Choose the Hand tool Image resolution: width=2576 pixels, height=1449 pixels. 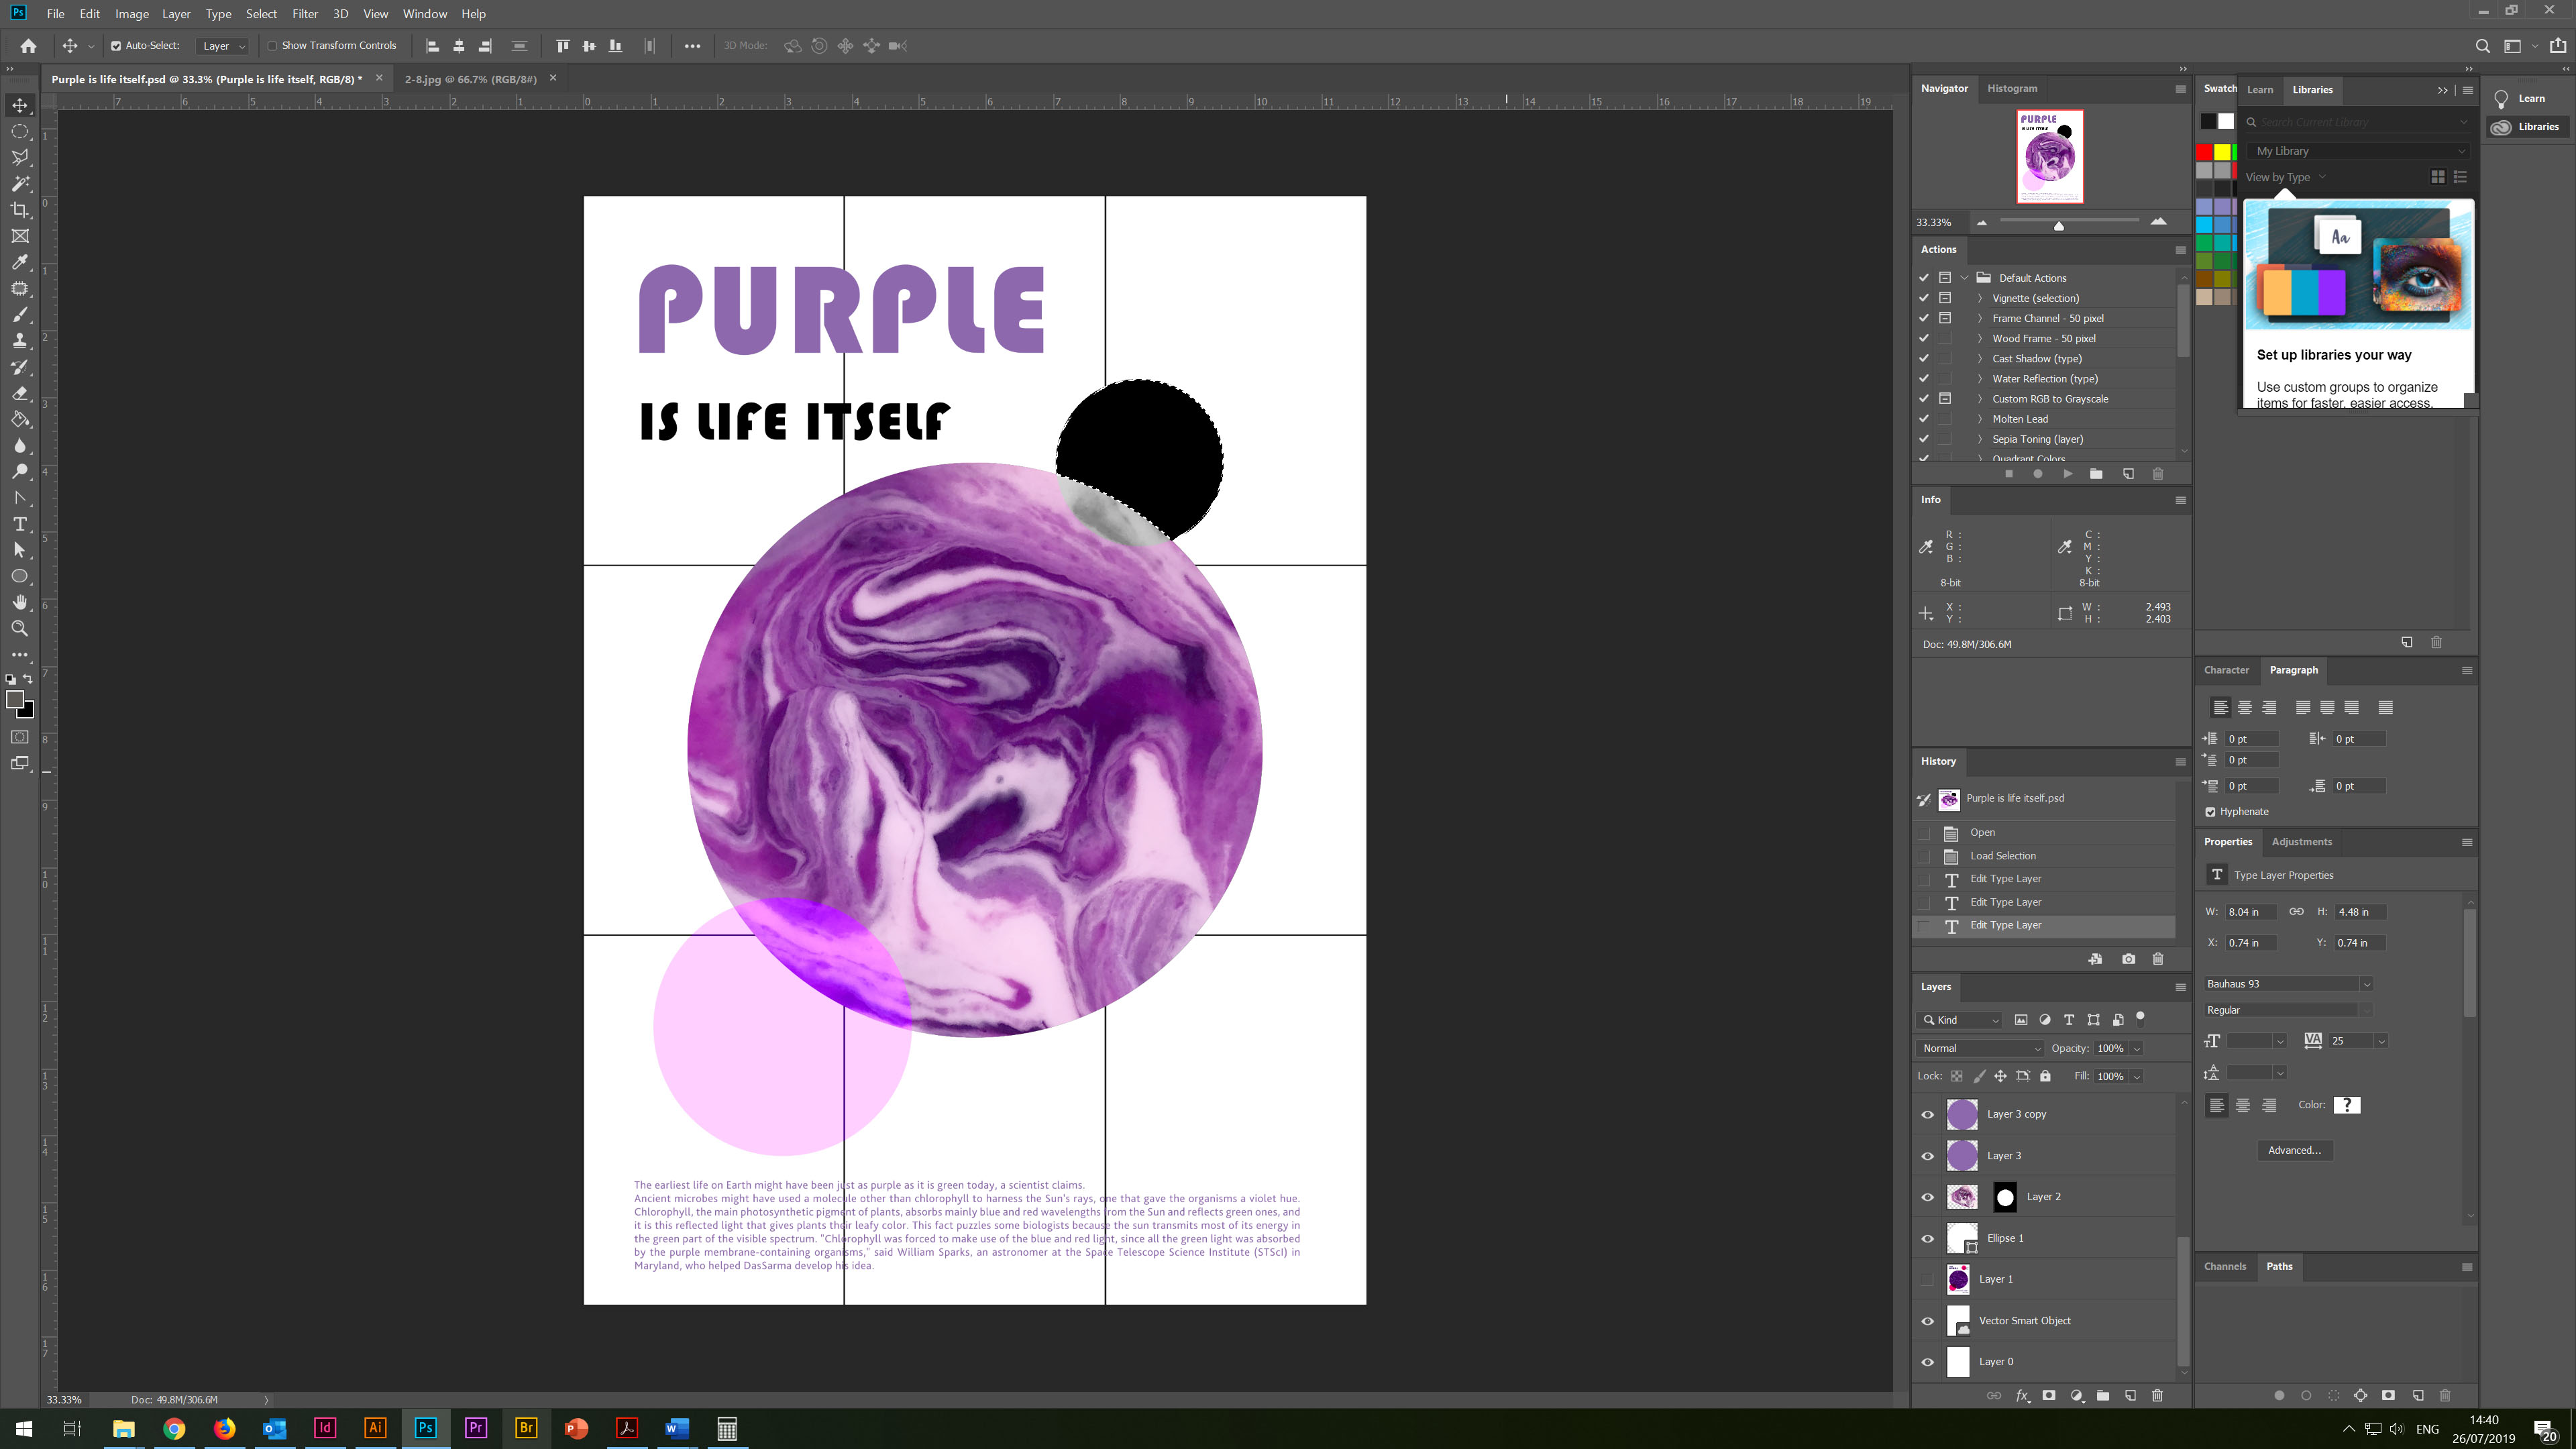click(20, 602)
